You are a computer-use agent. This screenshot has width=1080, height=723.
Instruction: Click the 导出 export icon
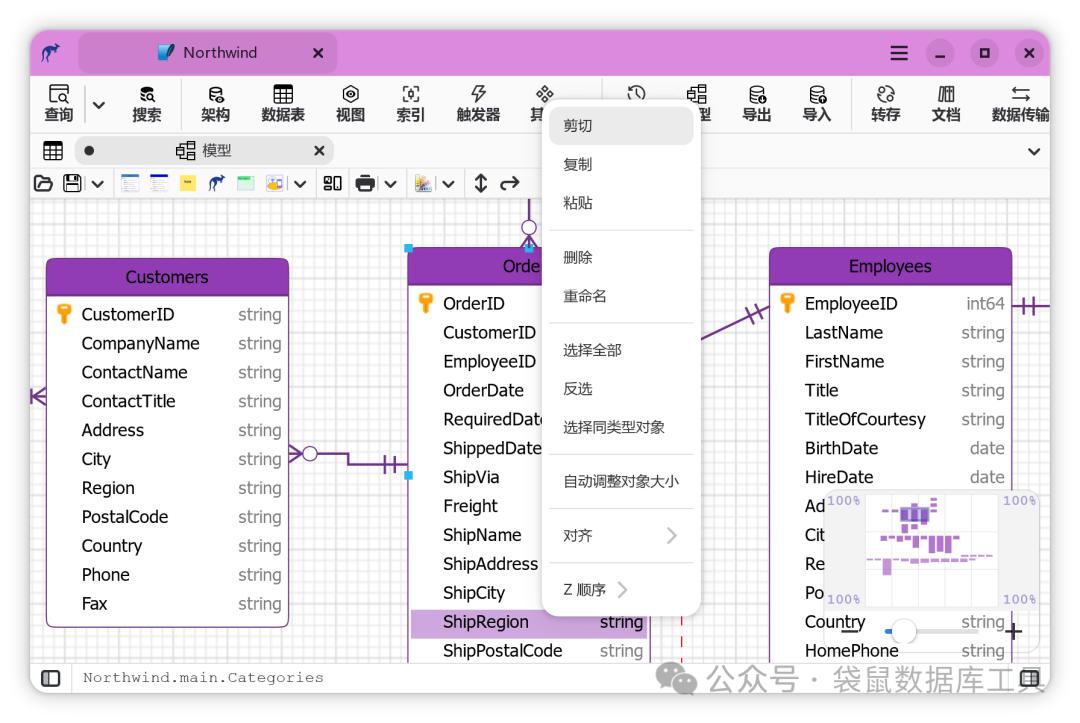[x=756, y=103]
